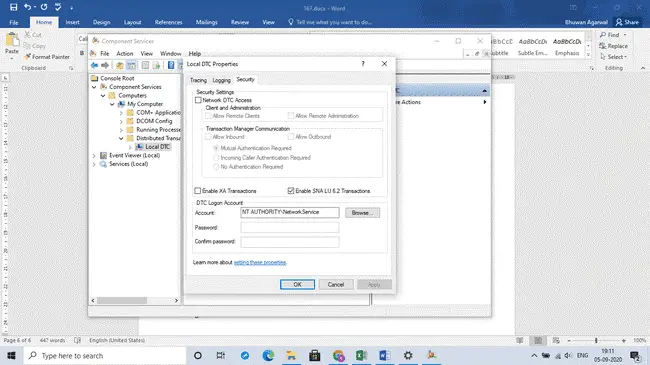Click the Confirm password field
Image resolution: width=650 pixels, height=365 pixels.
(290, 241)
